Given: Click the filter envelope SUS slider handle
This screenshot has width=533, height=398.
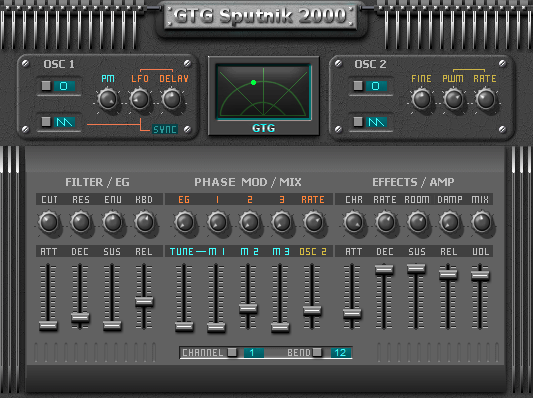Looking at the screenshot, I should coord(112,326).
